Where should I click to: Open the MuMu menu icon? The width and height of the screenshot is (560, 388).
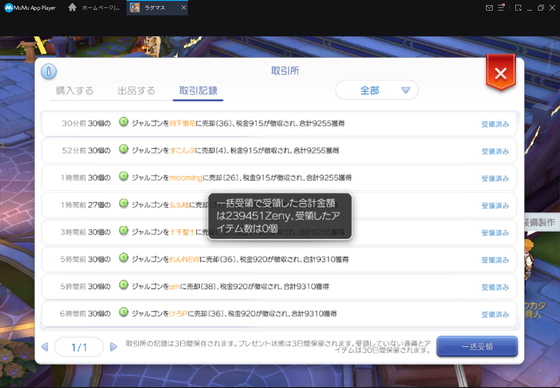point(501,8)
